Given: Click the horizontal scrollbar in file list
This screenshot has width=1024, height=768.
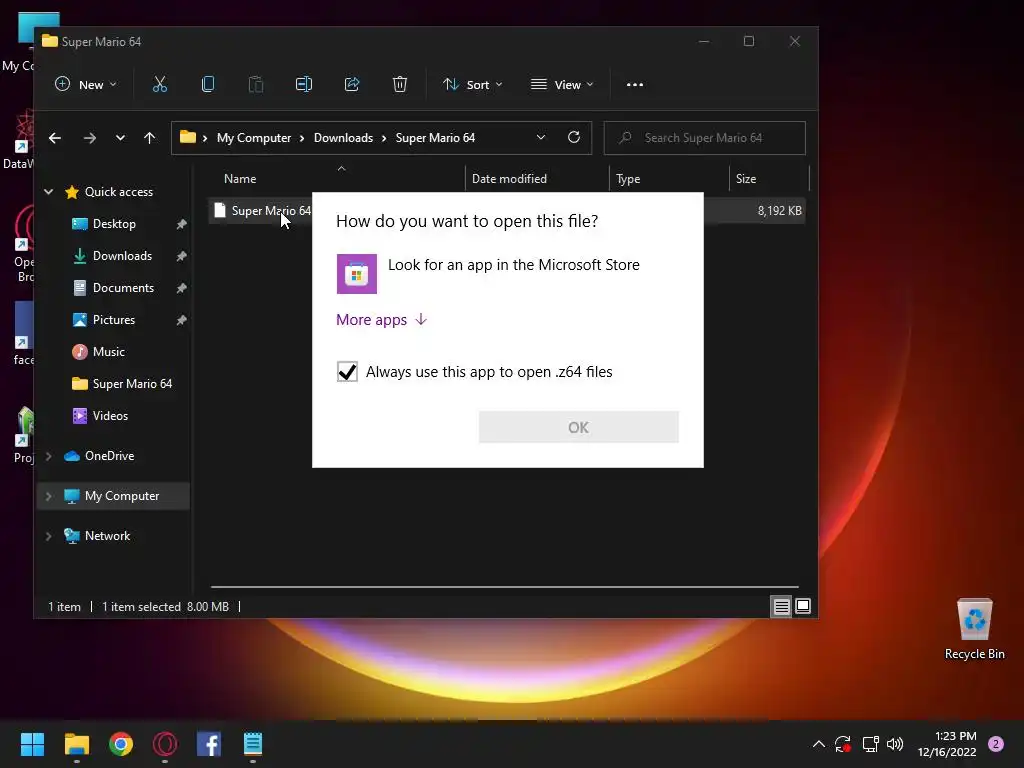Looking at the screenshot, I should 504,587.
